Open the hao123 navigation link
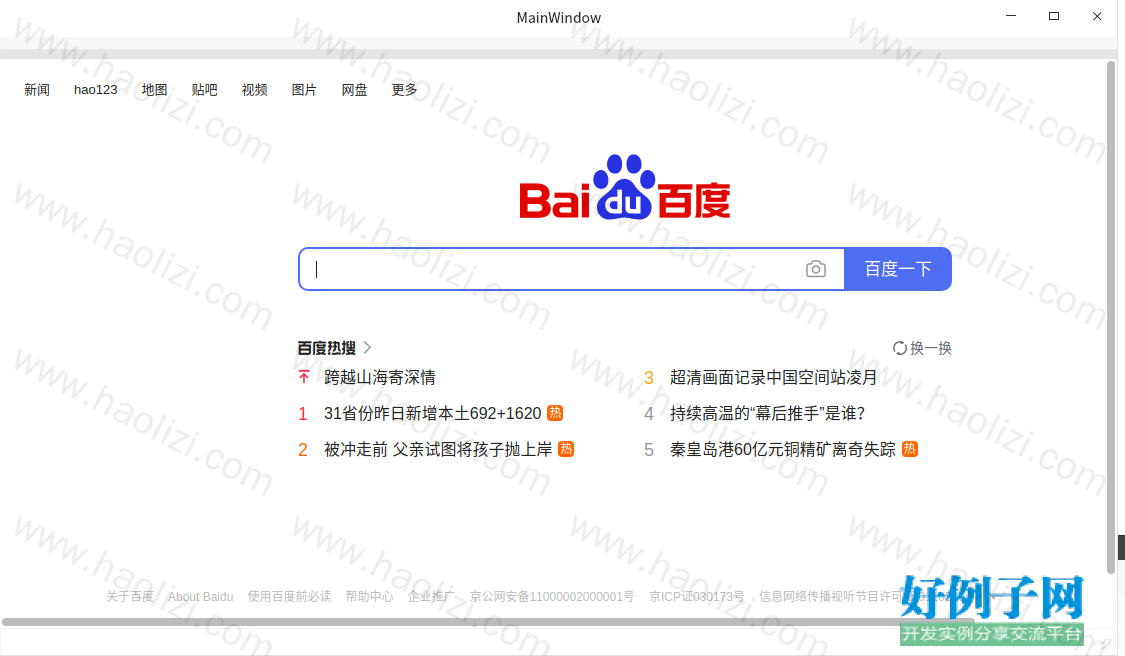This screenshot has height=656, width=1125. tap(95, 90)
